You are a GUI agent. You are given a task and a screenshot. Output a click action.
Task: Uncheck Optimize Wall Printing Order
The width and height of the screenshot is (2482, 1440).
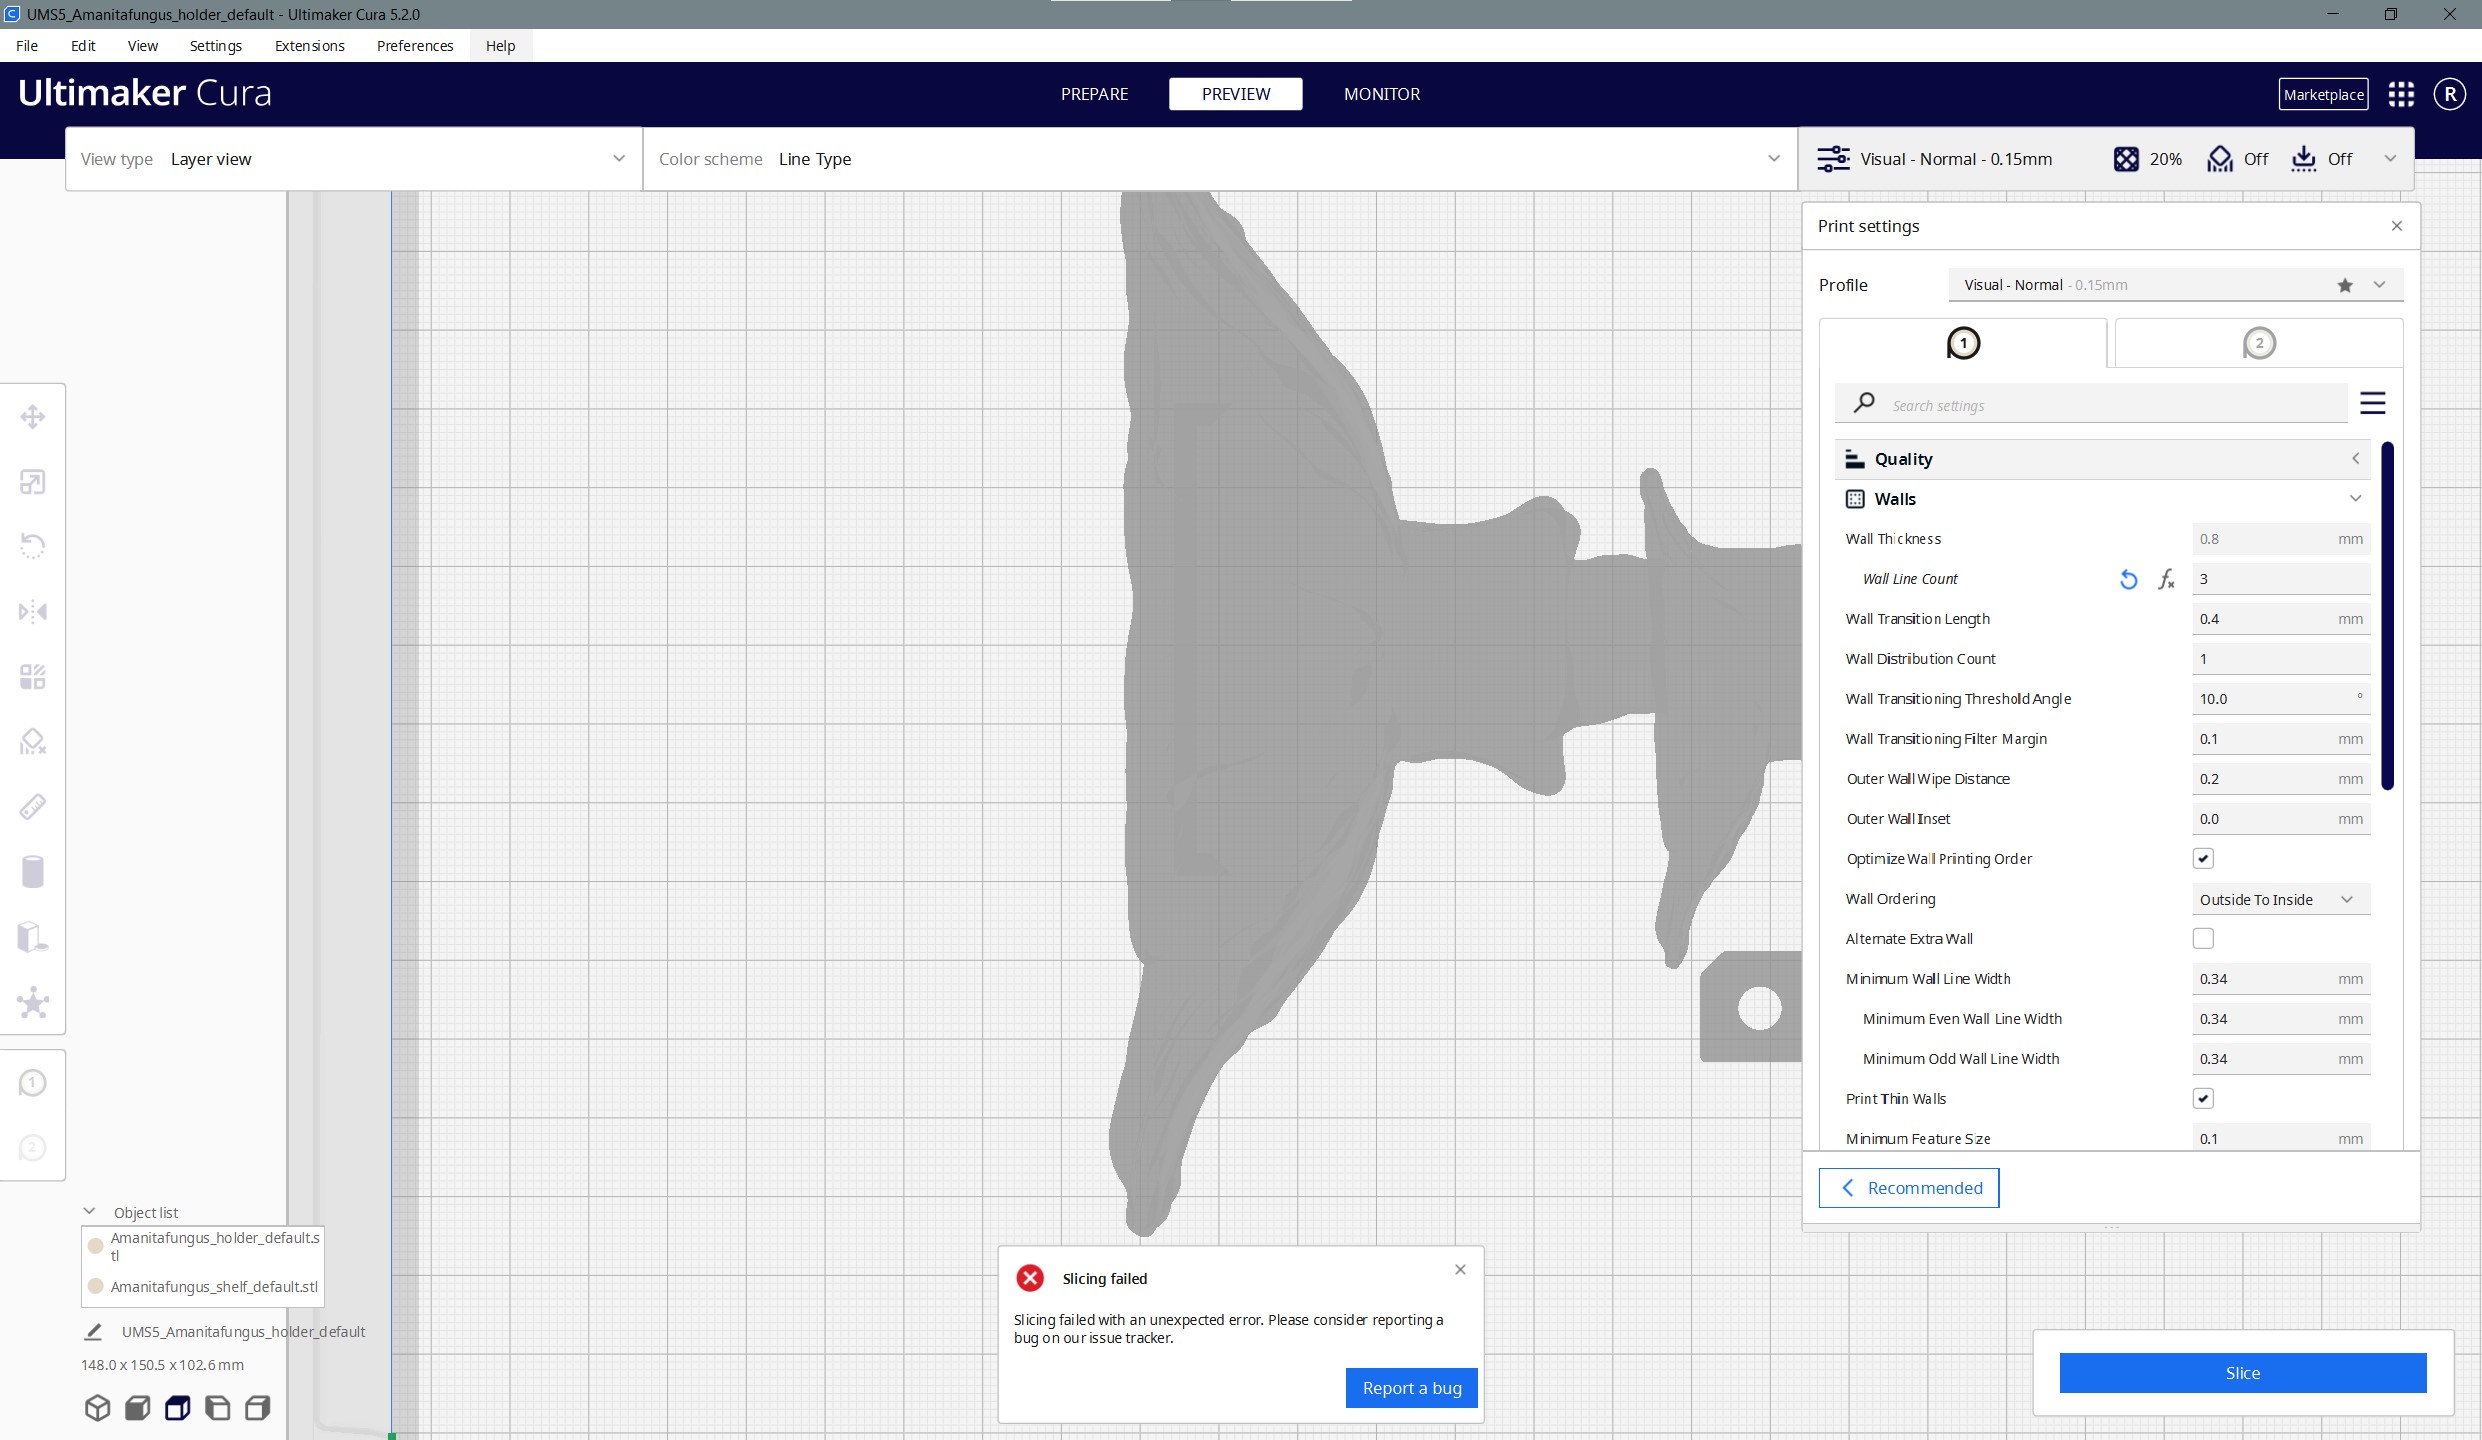point(2204,858)
